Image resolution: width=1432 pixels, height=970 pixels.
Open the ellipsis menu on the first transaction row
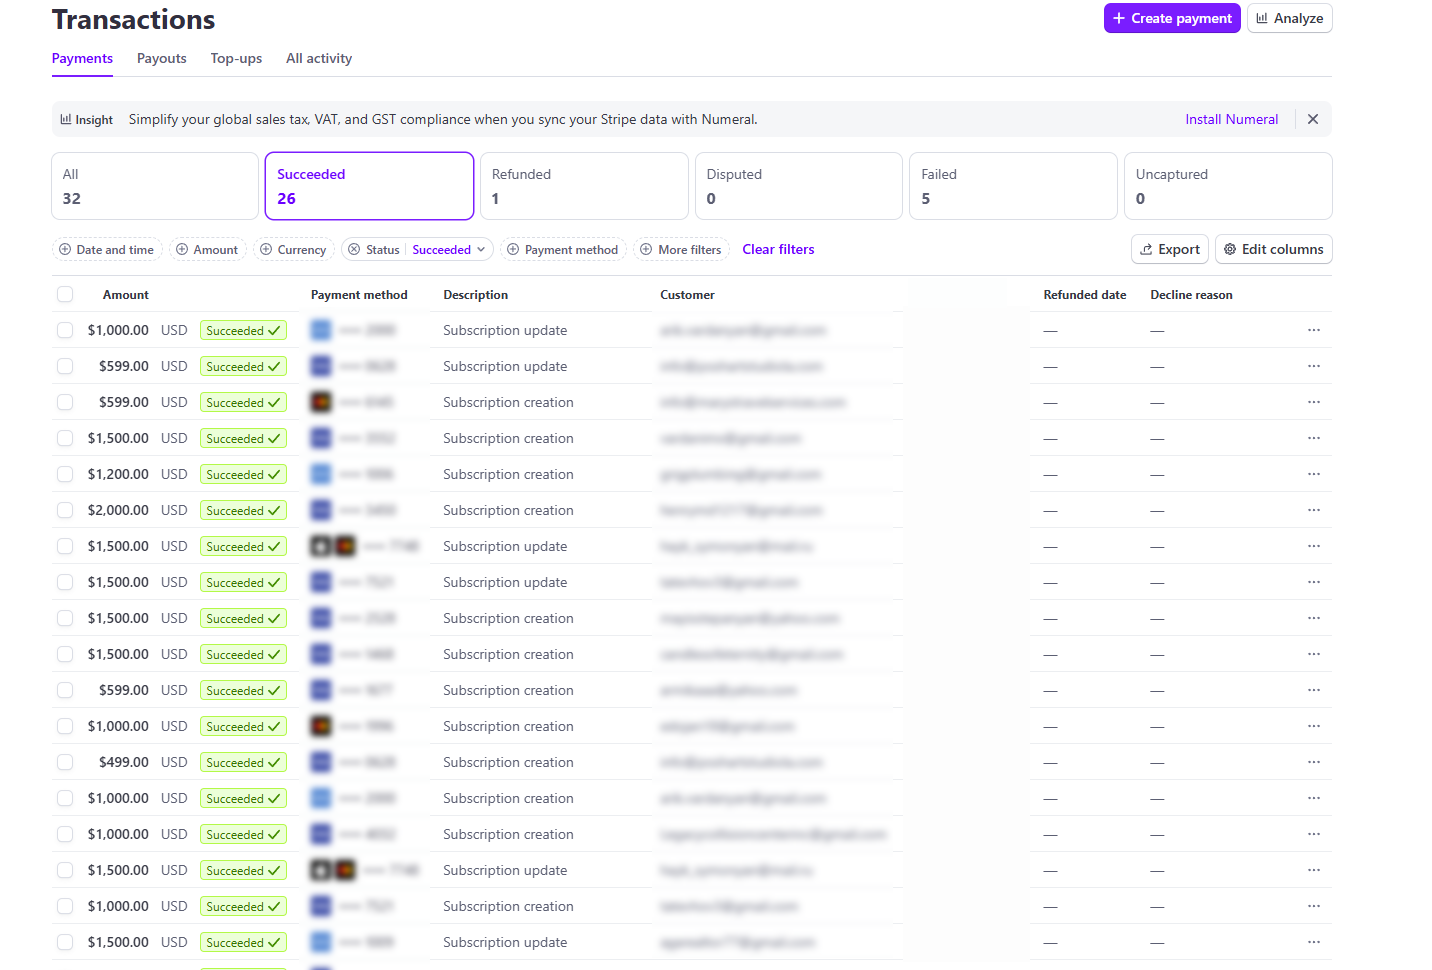pos(1313,329)
